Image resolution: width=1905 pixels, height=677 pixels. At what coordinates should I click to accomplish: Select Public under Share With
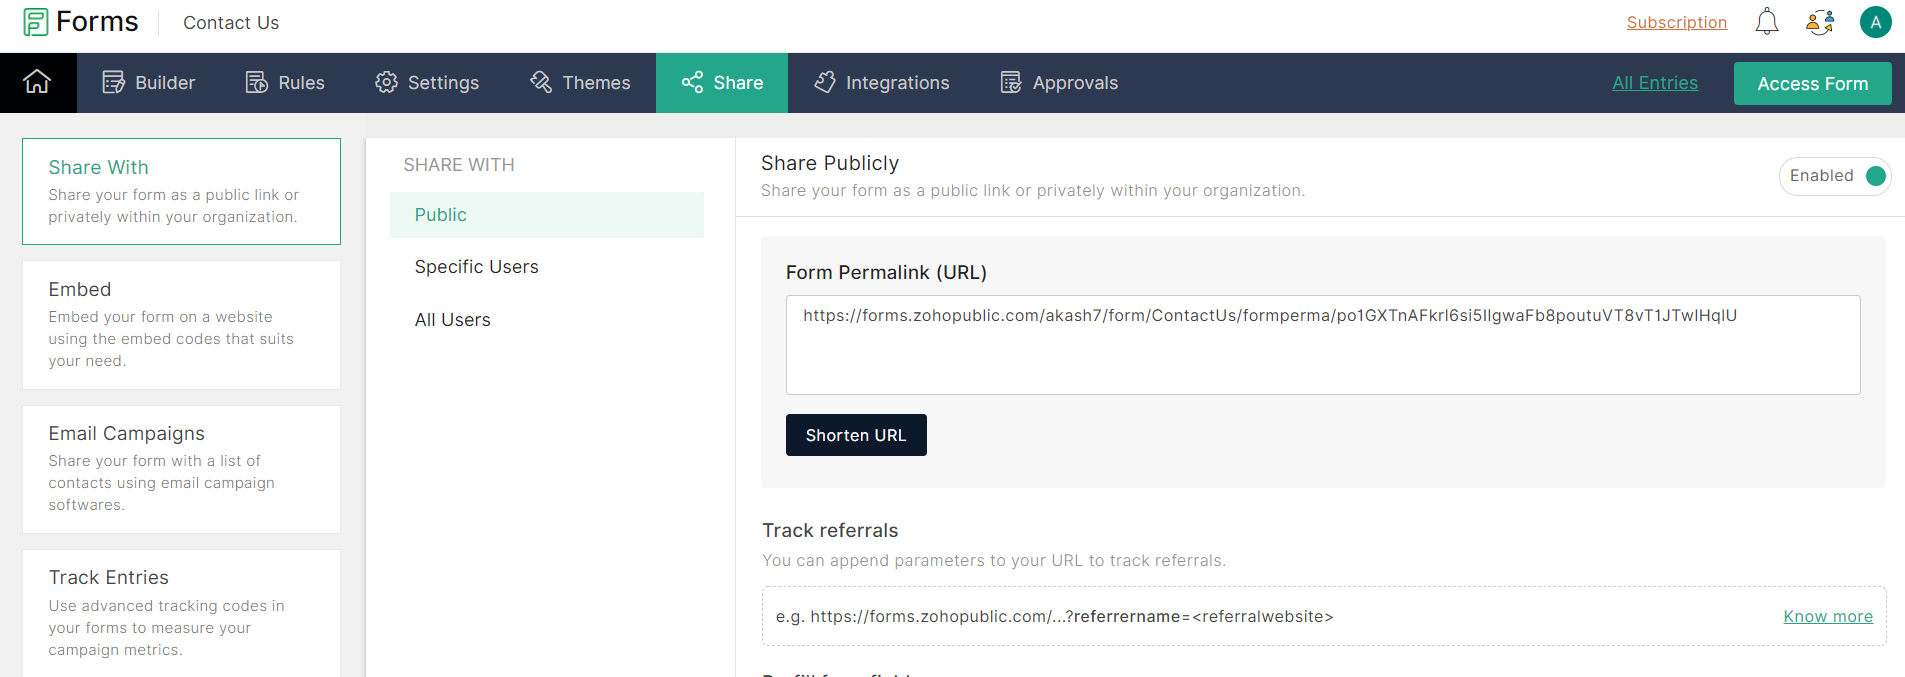[547, 215]
